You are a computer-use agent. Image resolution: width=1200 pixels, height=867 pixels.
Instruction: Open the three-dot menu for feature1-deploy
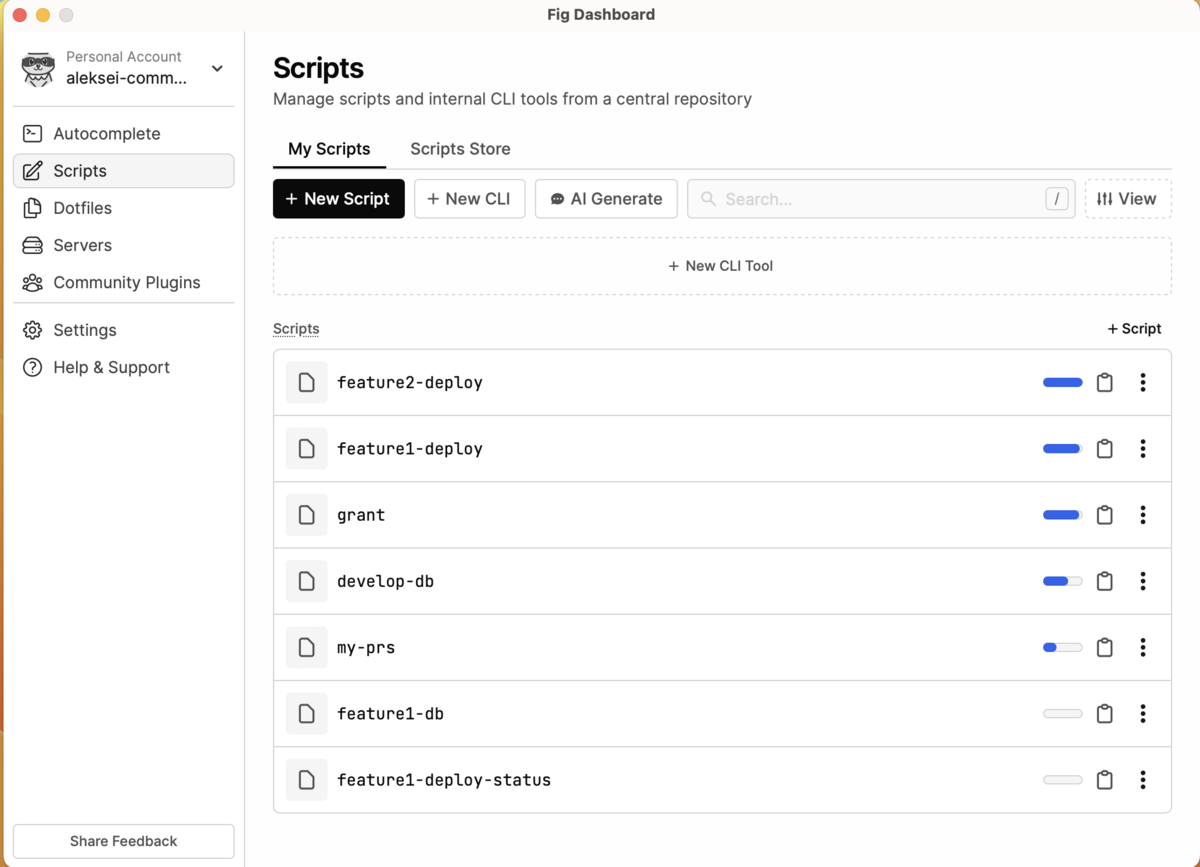pyautogui.click(x=1142, y=449)
